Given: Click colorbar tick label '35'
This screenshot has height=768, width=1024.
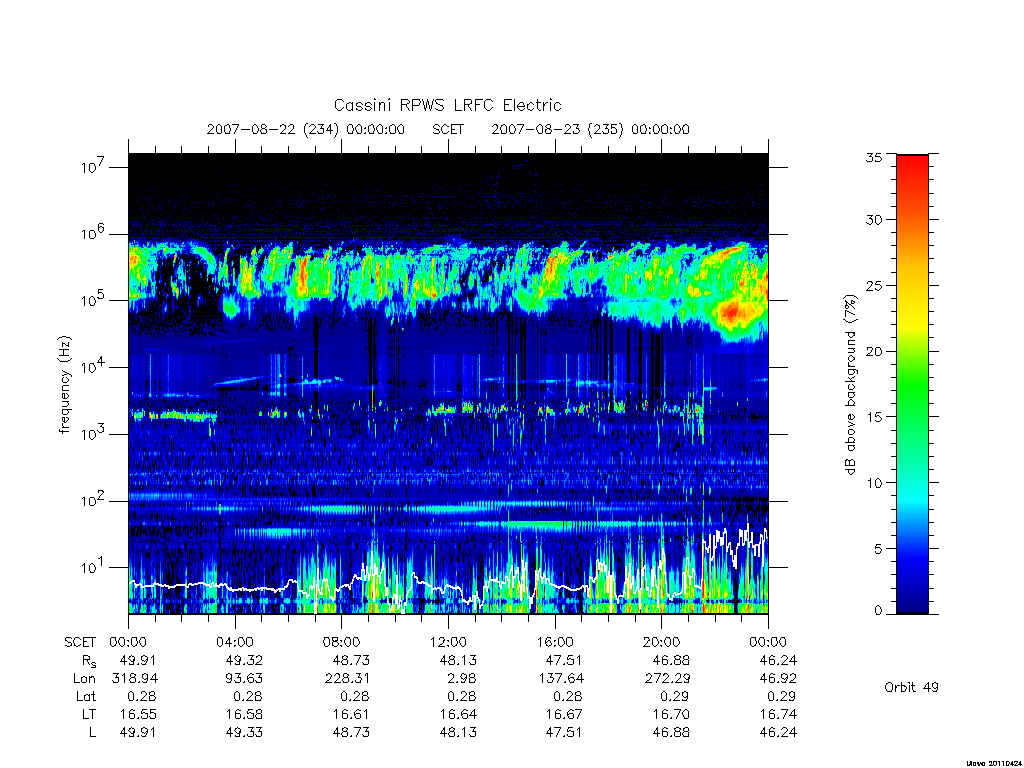Looking at the screenshot, I should point(873,157).
